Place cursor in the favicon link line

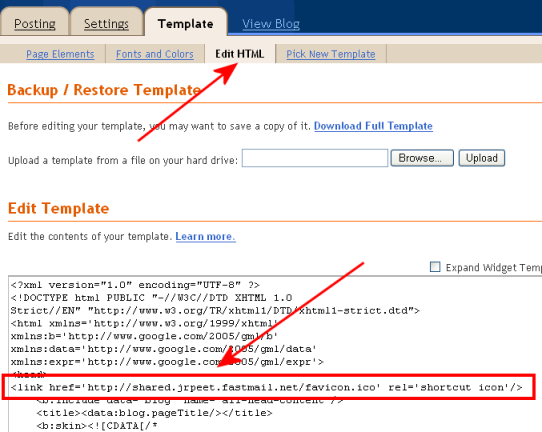266,387
